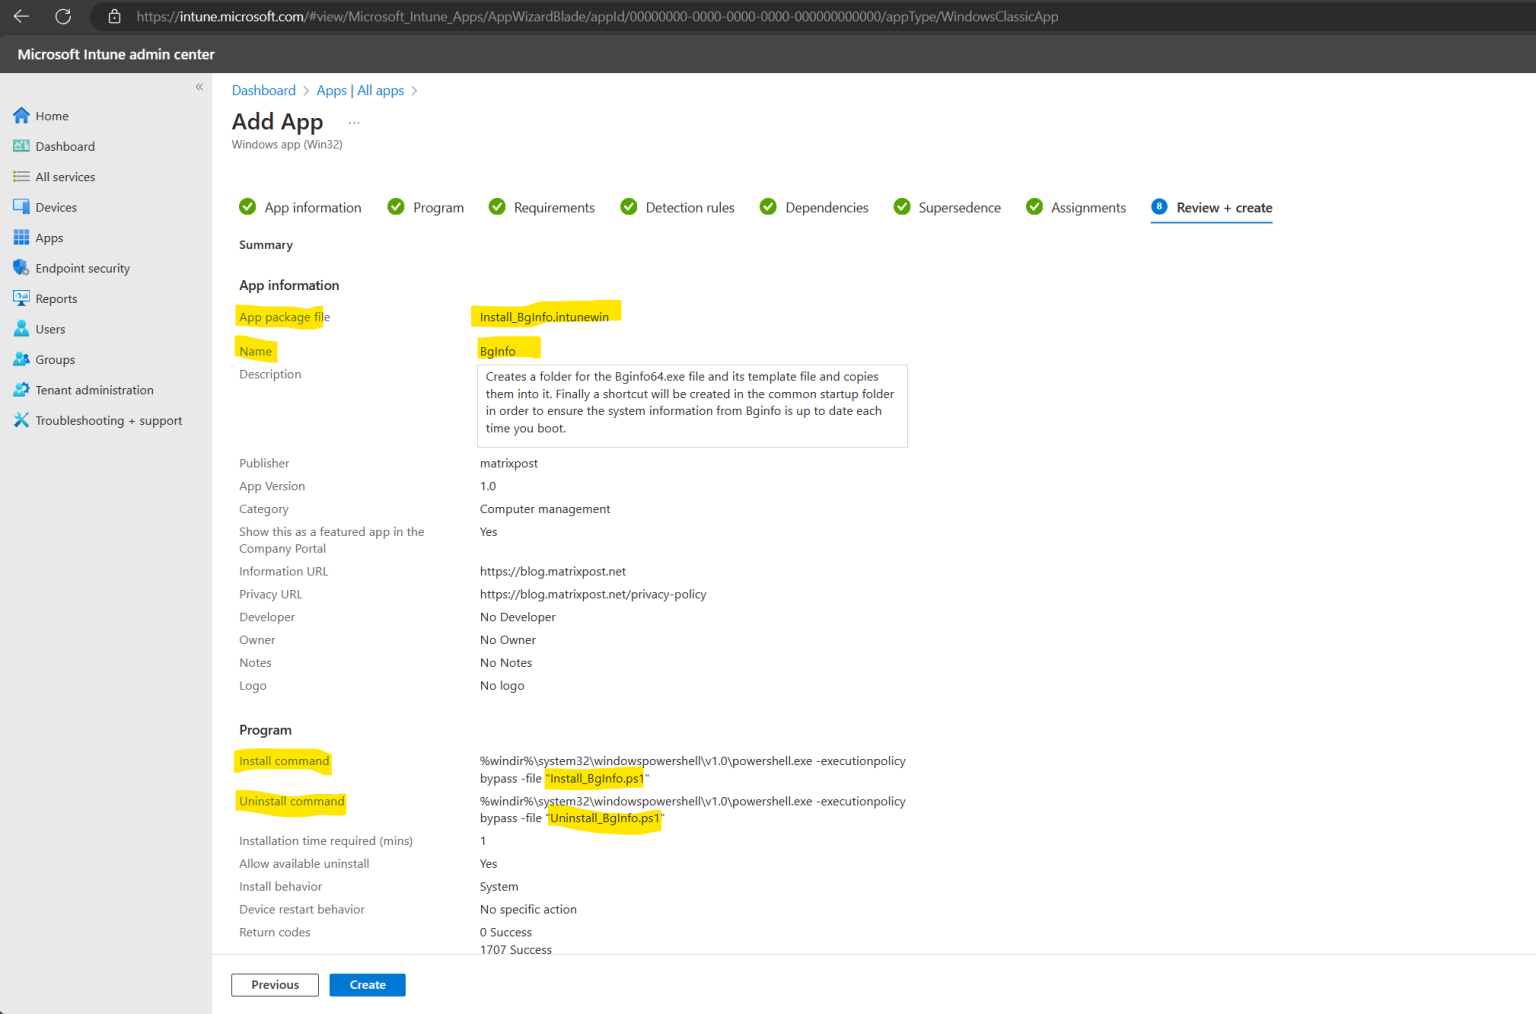Open the ellipsis menu next to Add App

[353, 121]
